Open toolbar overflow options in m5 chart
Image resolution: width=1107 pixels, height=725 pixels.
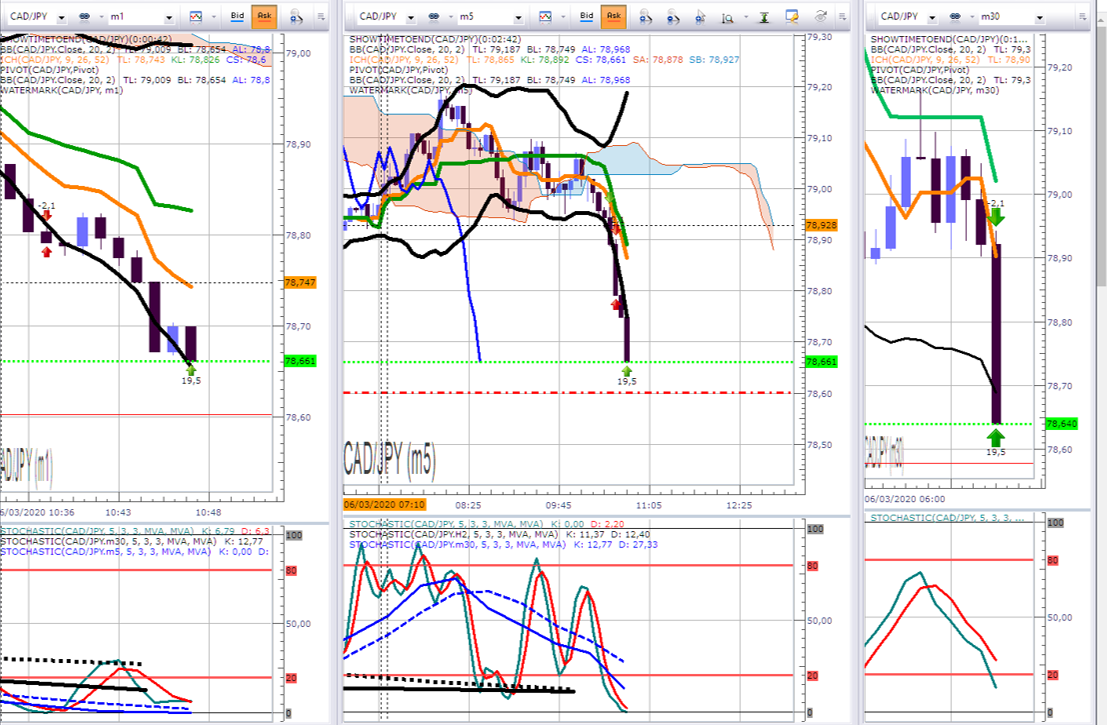click(x=842, y=16)
